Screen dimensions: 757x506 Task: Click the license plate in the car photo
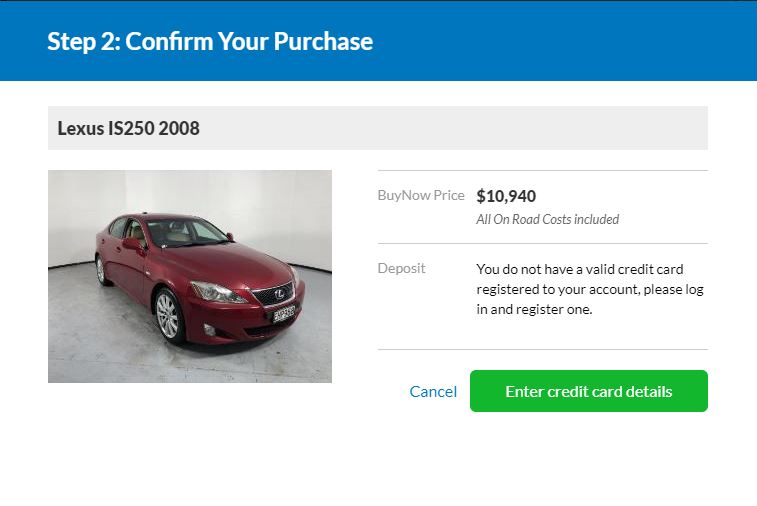click(284, 313)
